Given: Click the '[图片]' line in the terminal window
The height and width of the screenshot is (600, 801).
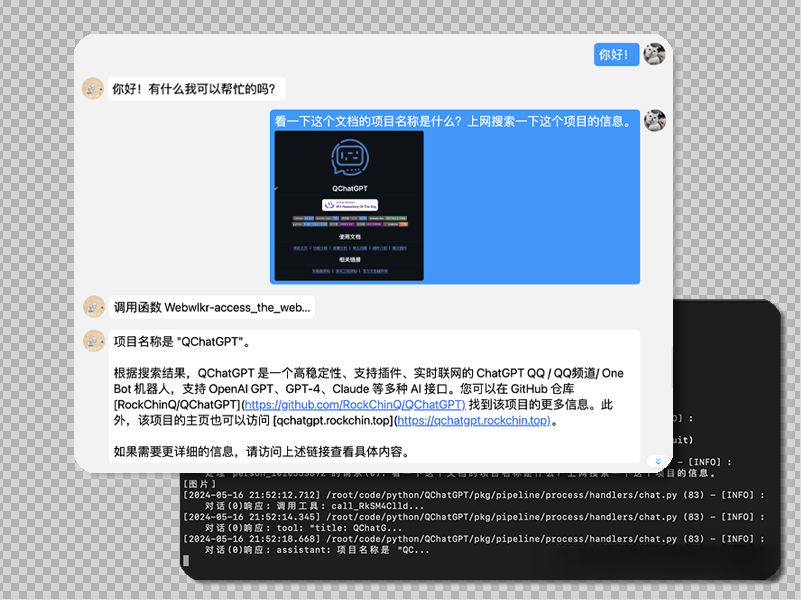Looking at the screenshot, I should click(200, 484).
